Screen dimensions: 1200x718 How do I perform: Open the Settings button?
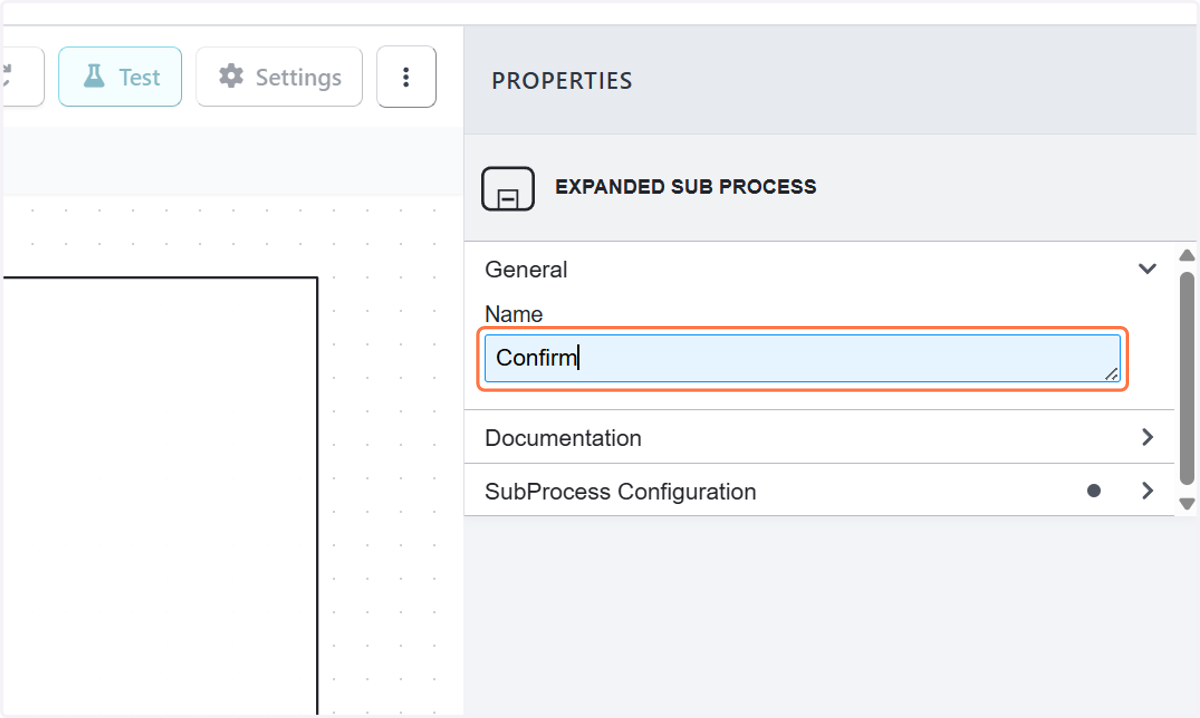pos(279,77)
